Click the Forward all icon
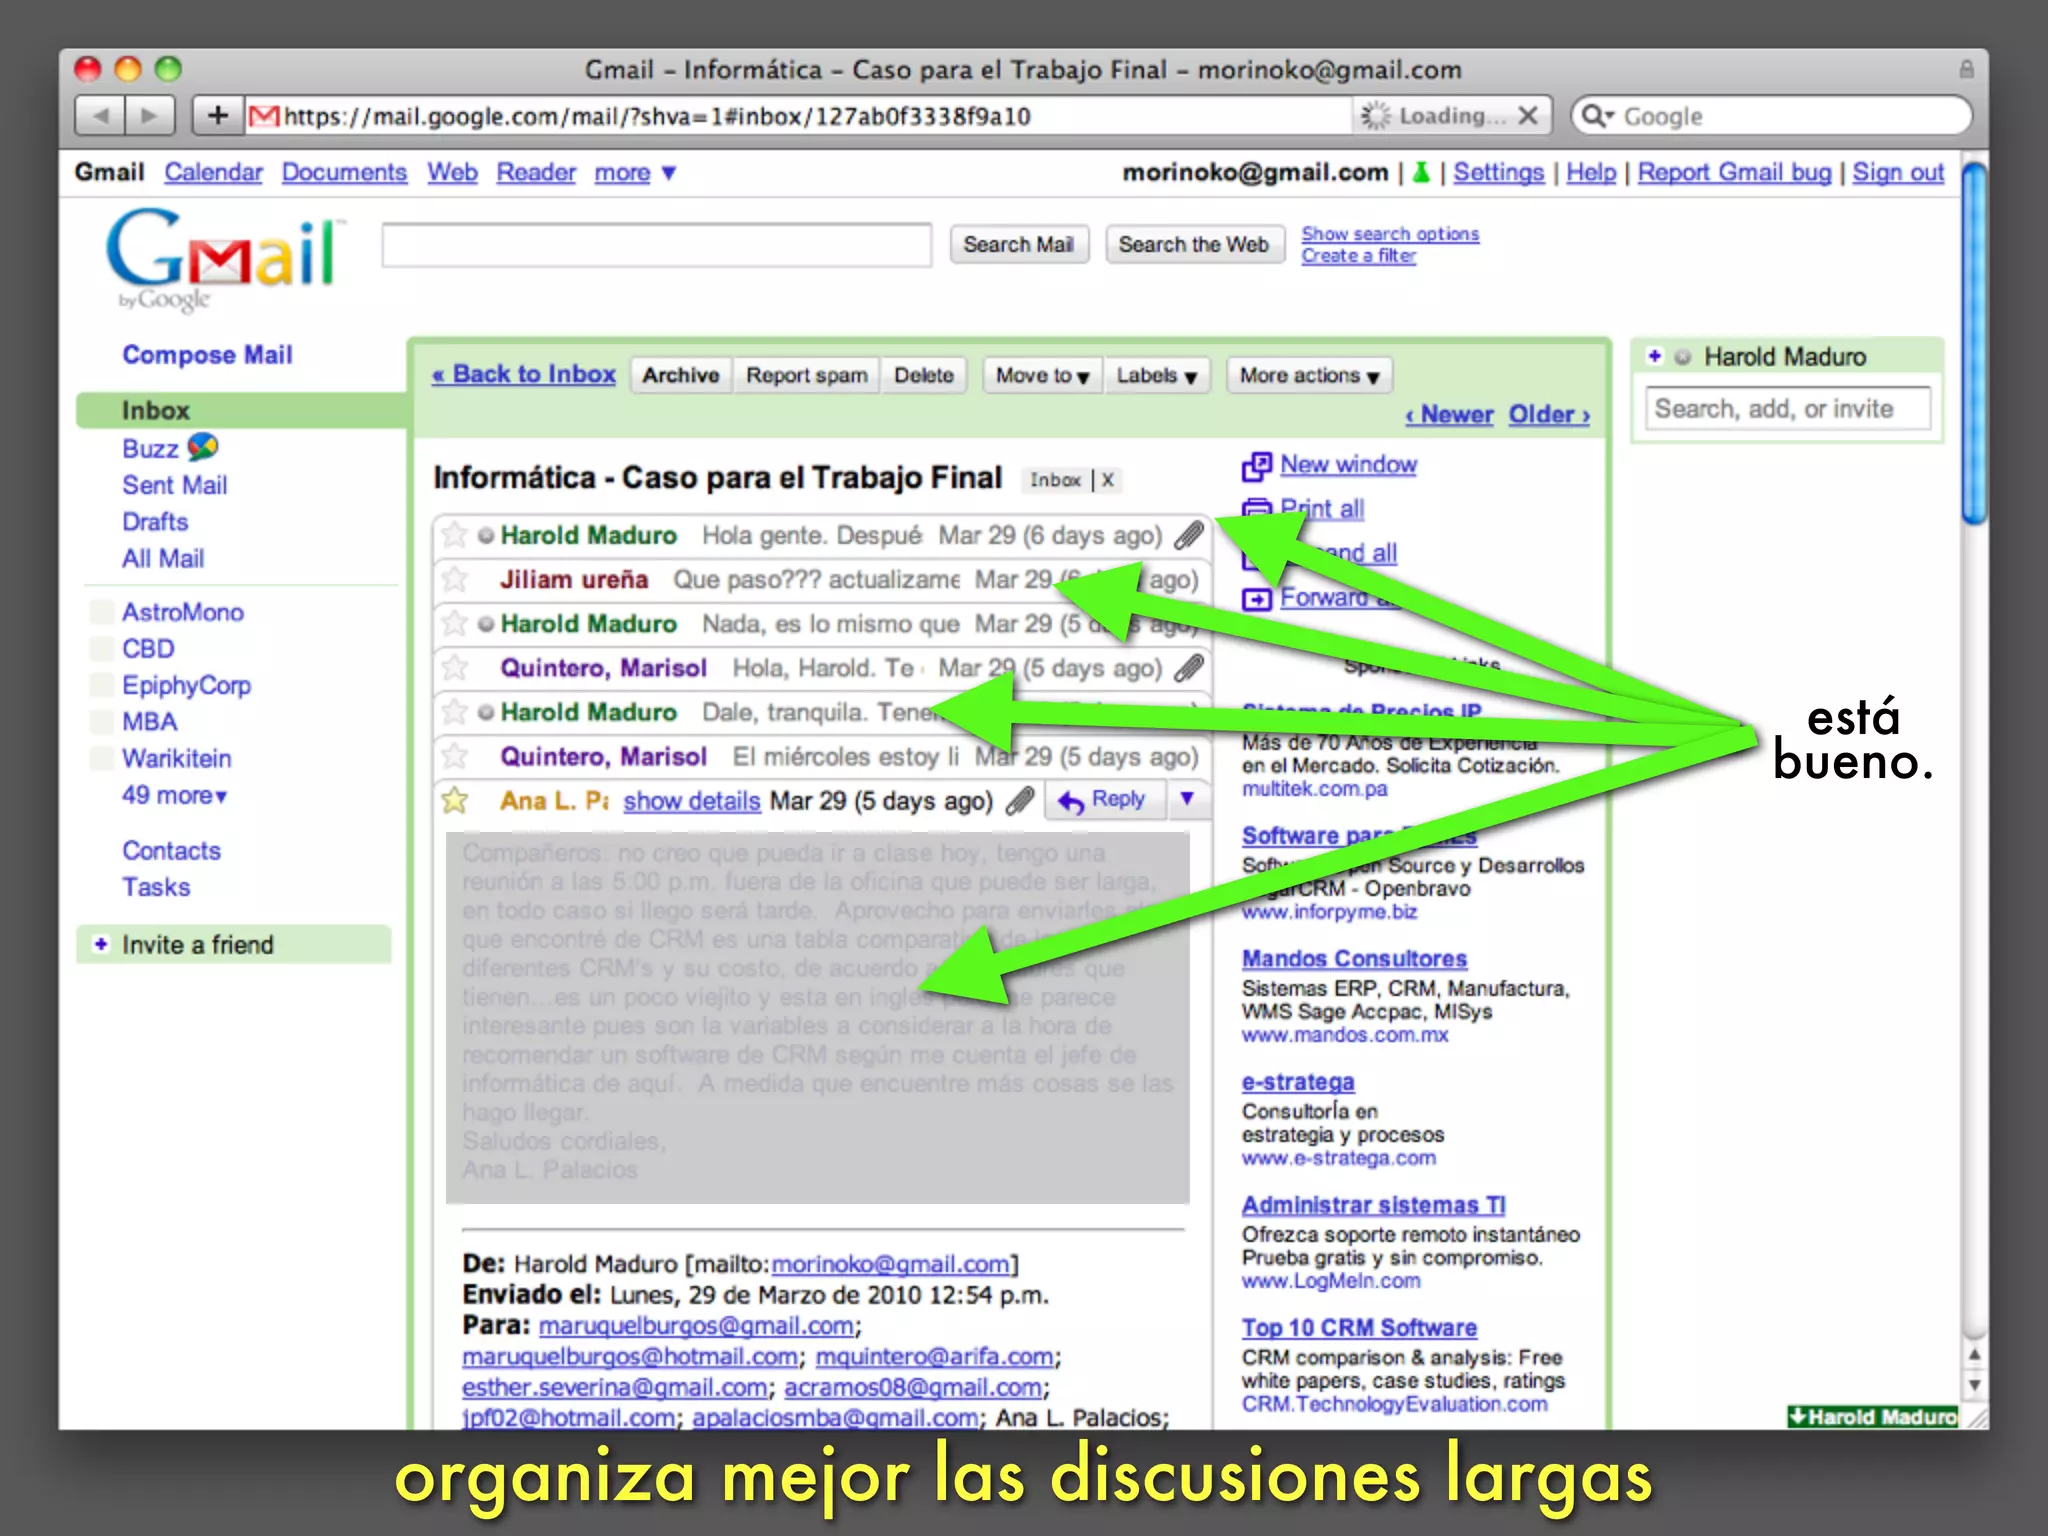The image size is (2048, 1536). (1256, 598)
